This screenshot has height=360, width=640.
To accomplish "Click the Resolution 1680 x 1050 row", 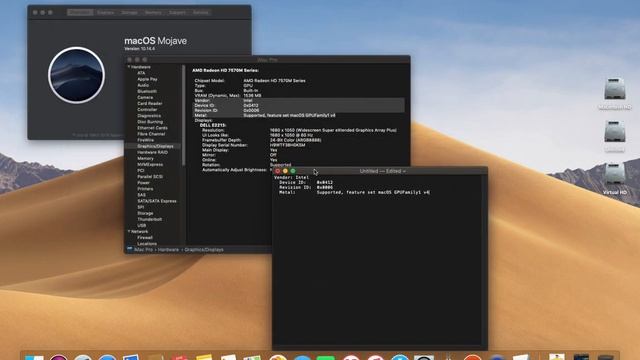I will click(299, 130).
